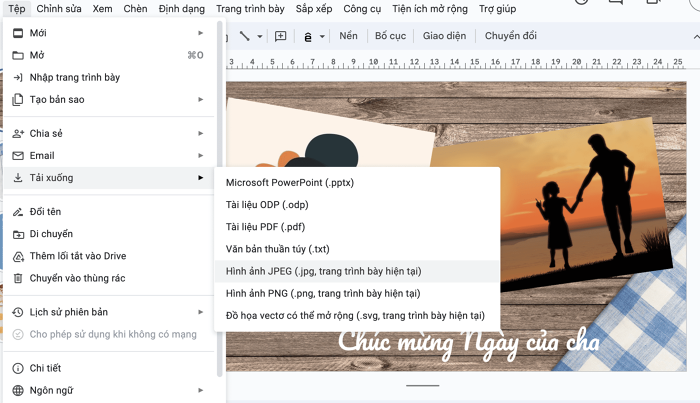Download as Đồ họa vectơ (.svg)
This screenshot has height=403, width=700.
click(x=357, y=316)
